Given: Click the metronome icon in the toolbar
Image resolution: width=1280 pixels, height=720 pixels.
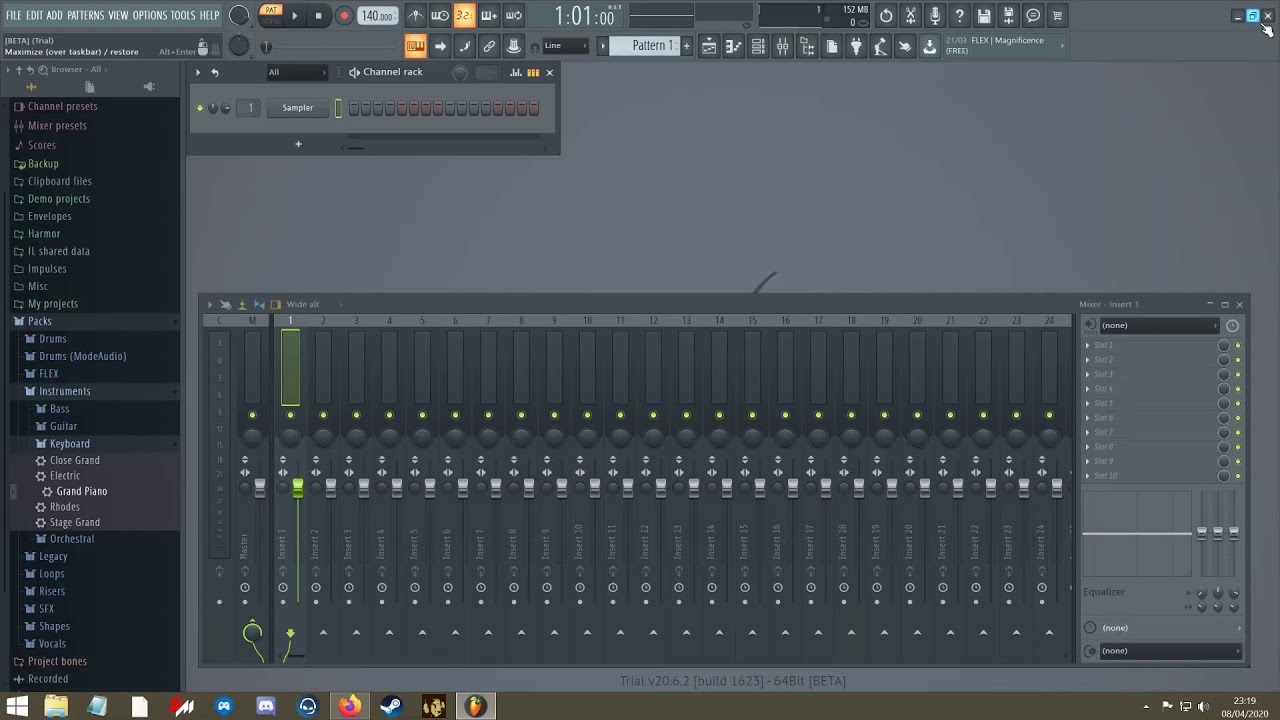Looking at the screenshot, I should tap(415, 16).
